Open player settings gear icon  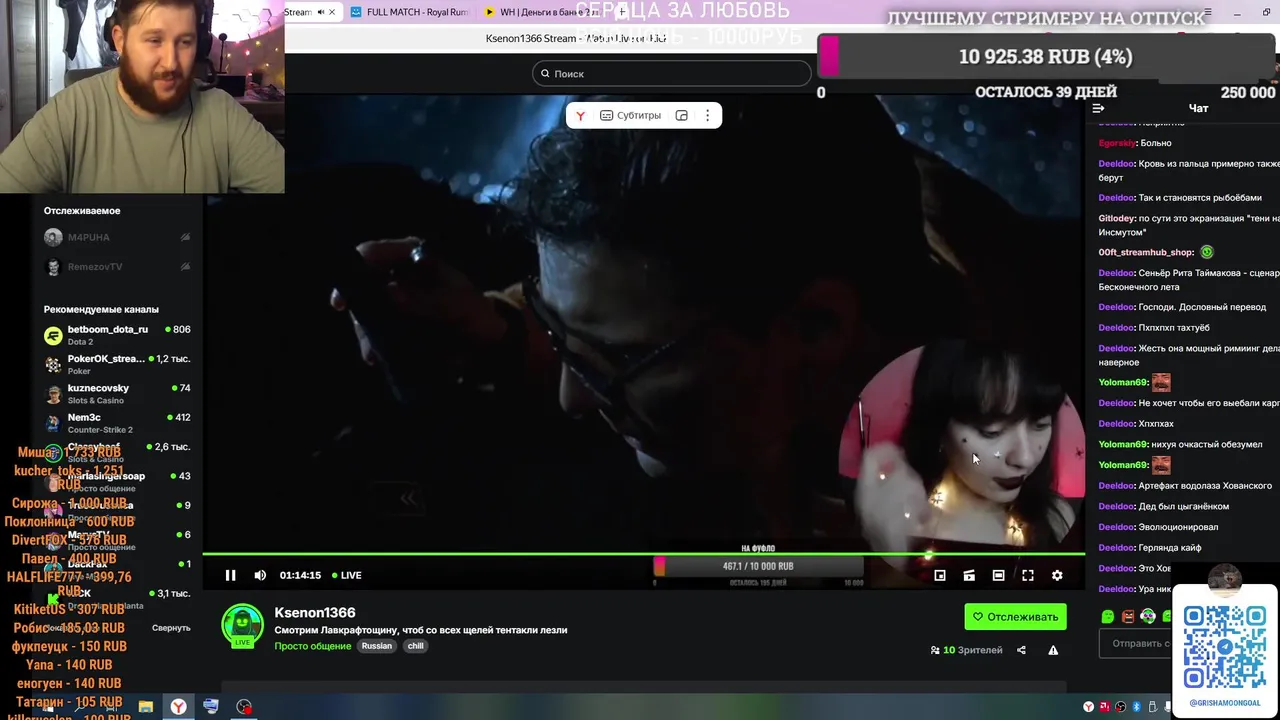1057,575
